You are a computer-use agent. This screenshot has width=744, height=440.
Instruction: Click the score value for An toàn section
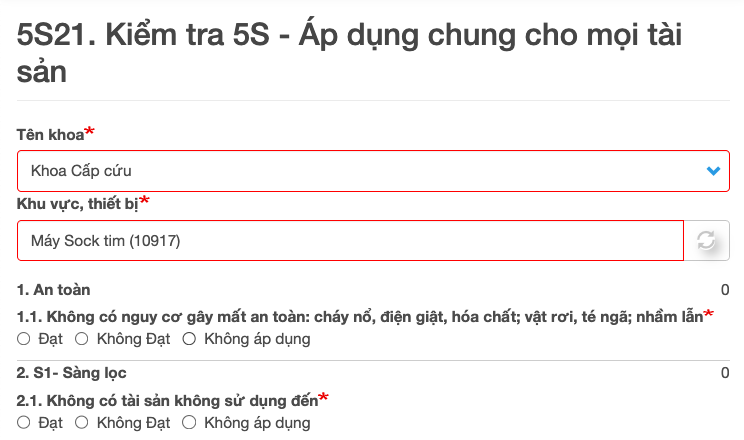click(724, 290)
